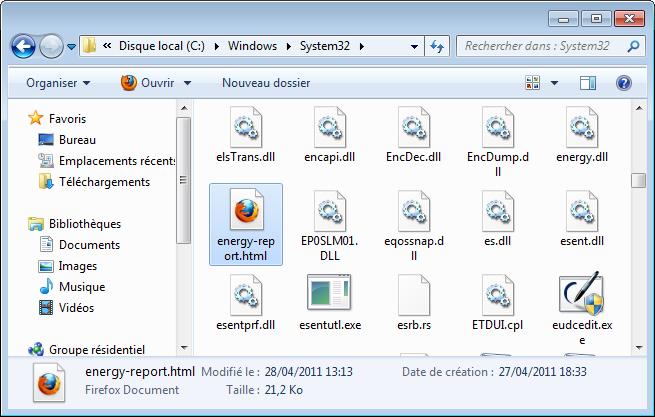Click the Firefox preview icon in details pane

(49, 383)
